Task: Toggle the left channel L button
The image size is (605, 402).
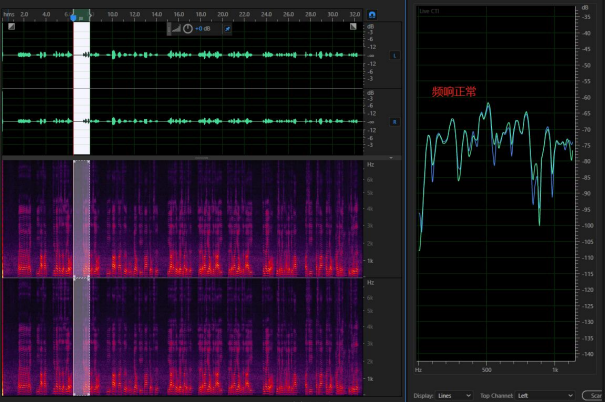Action: pyautogui.click(x=394, y=56)
